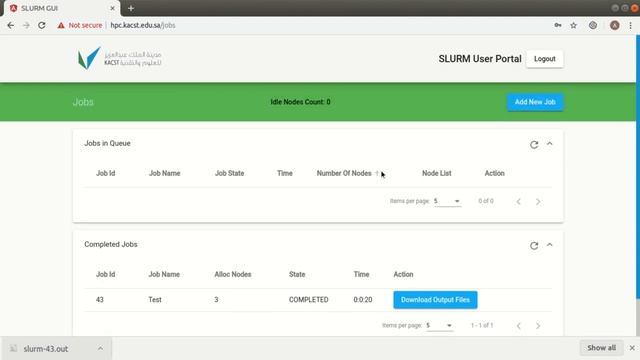This screenshot has width=640, height=360.
Task: Collapse the Jobs in Queue panel
Action: point(549,144)
